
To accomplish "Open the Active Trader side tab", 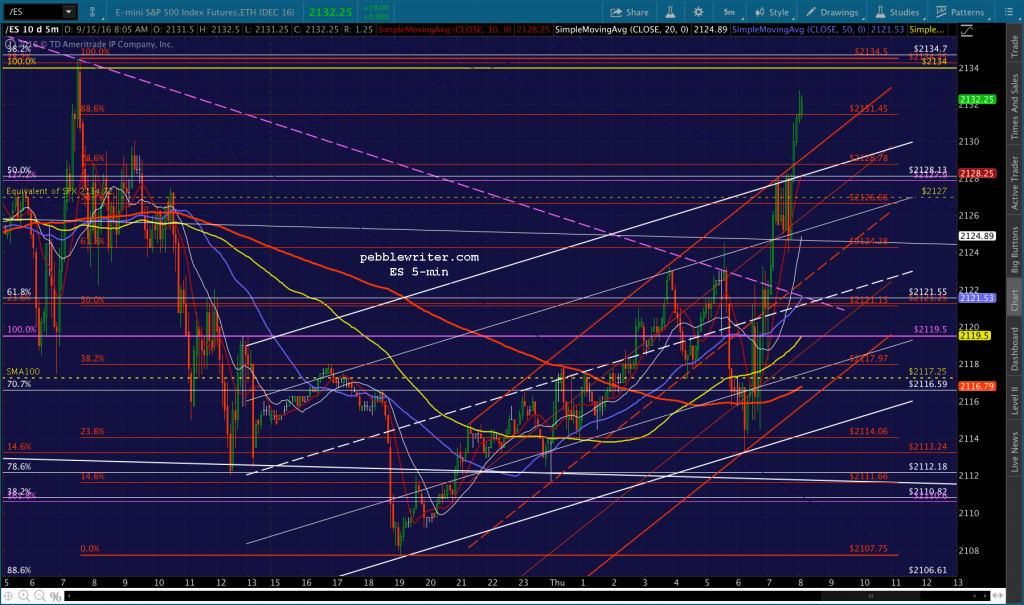I will 1015,182.
